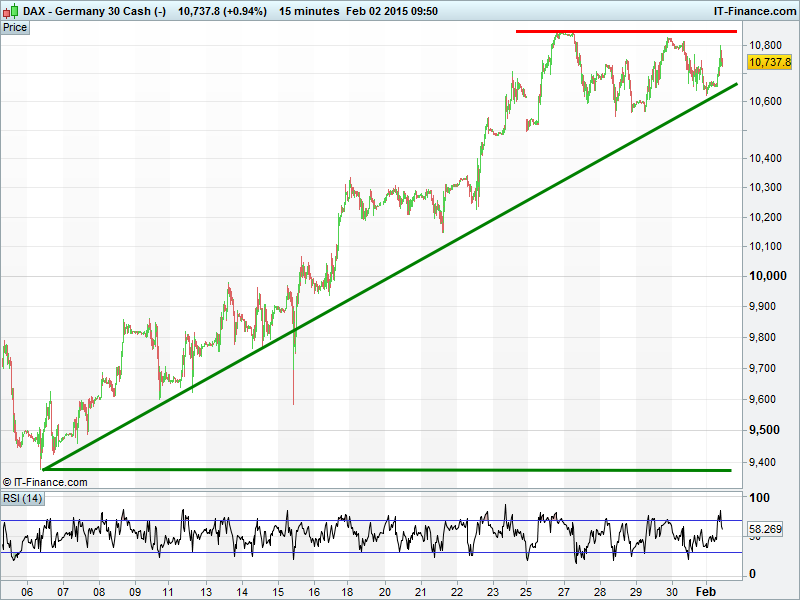The height and width of the screenshot is (600, 800).
Task: Click the 06 date marker on time axis
Action: (x=28, y=591)
